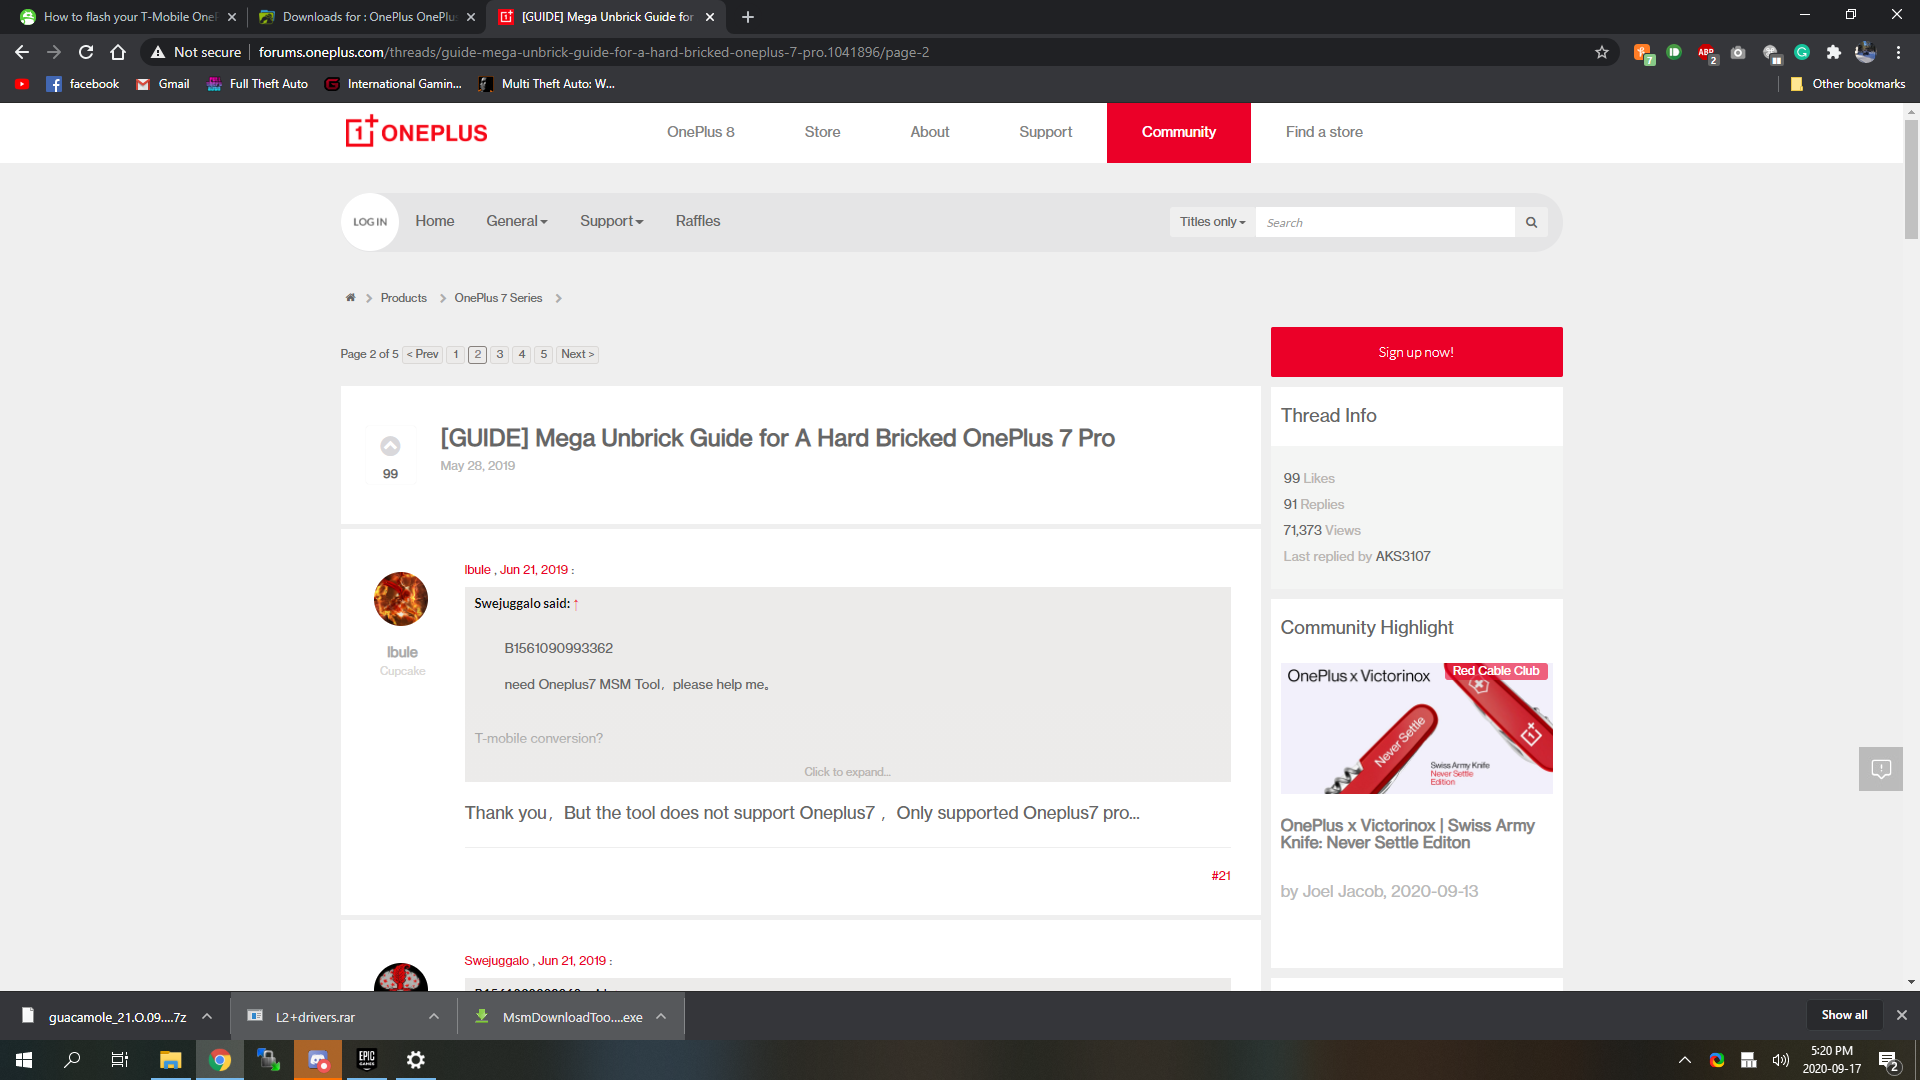1920x1080 pixels.
Task: Expand the Support forum dropdown
Action: (x=611, y=221)
